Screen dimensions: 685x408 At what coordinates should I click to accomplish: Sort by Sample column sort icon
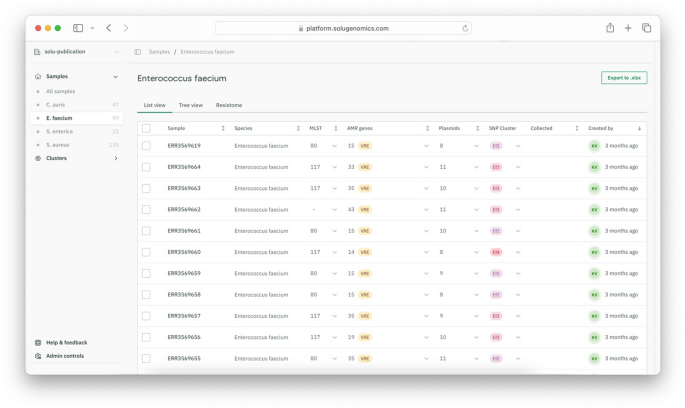223,128
